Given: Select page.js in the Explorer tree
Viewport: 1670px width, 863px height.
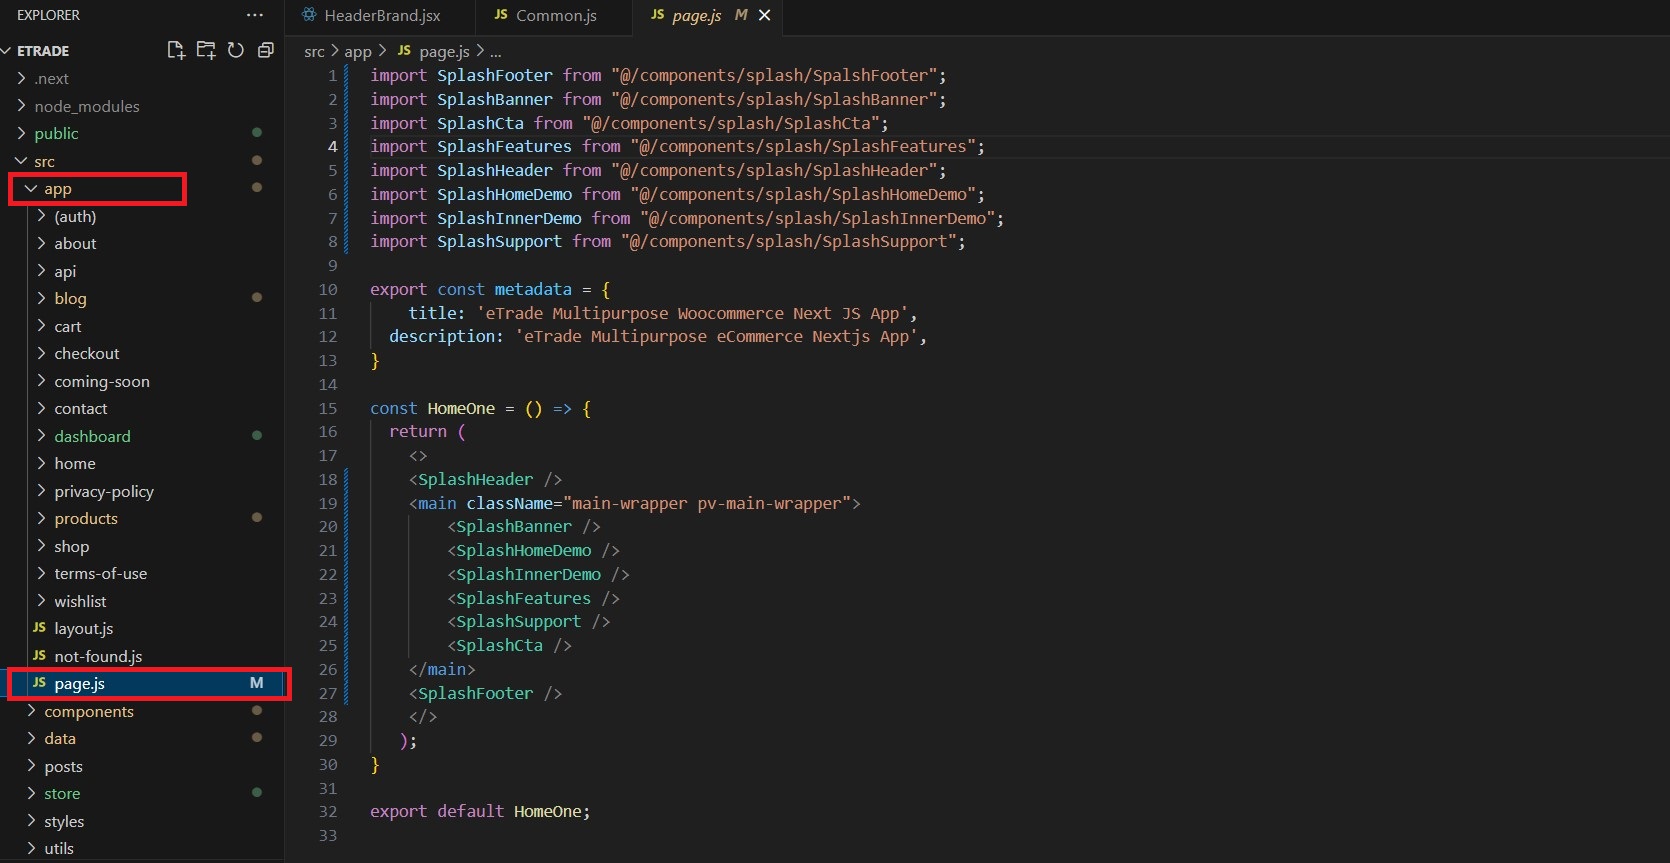Looking at the screenshot, I should click(80, 684).
